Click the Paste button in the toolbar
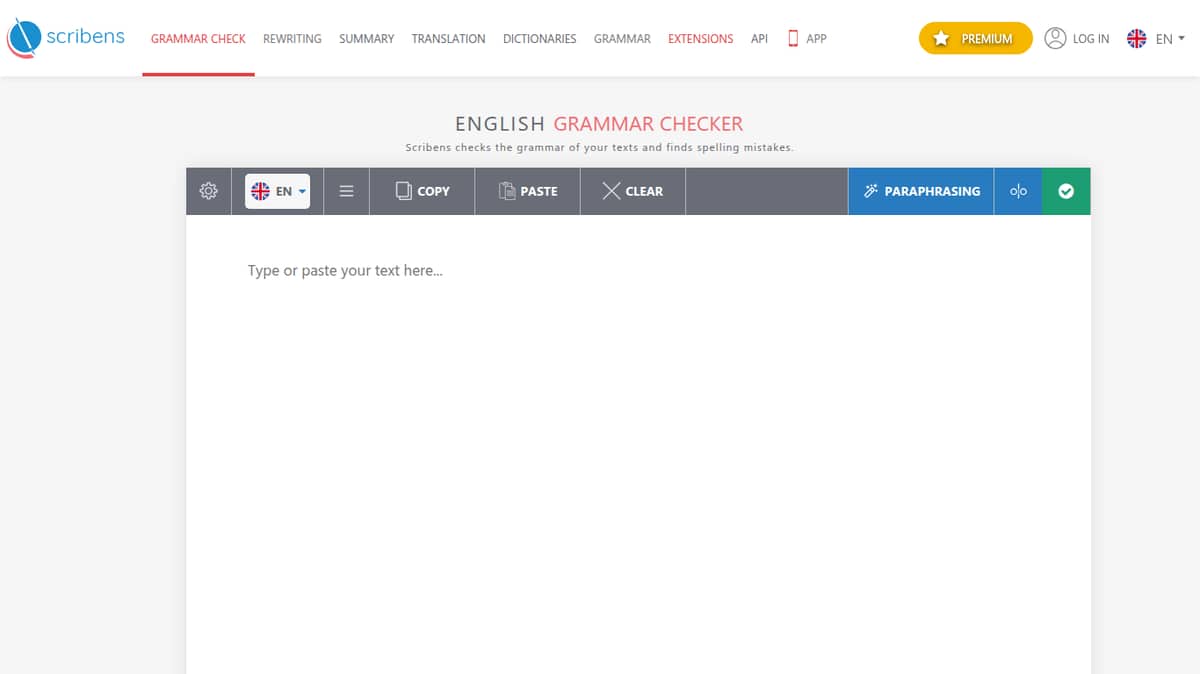 [527, 191]
